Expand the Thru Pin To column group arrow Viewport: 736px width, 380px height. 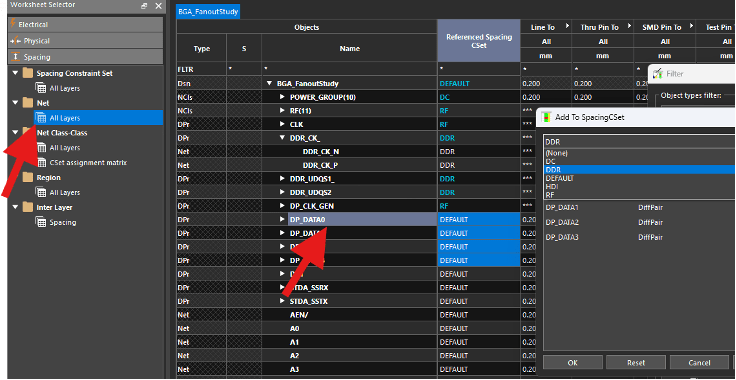pyautogui.click(x=629, y=26)
